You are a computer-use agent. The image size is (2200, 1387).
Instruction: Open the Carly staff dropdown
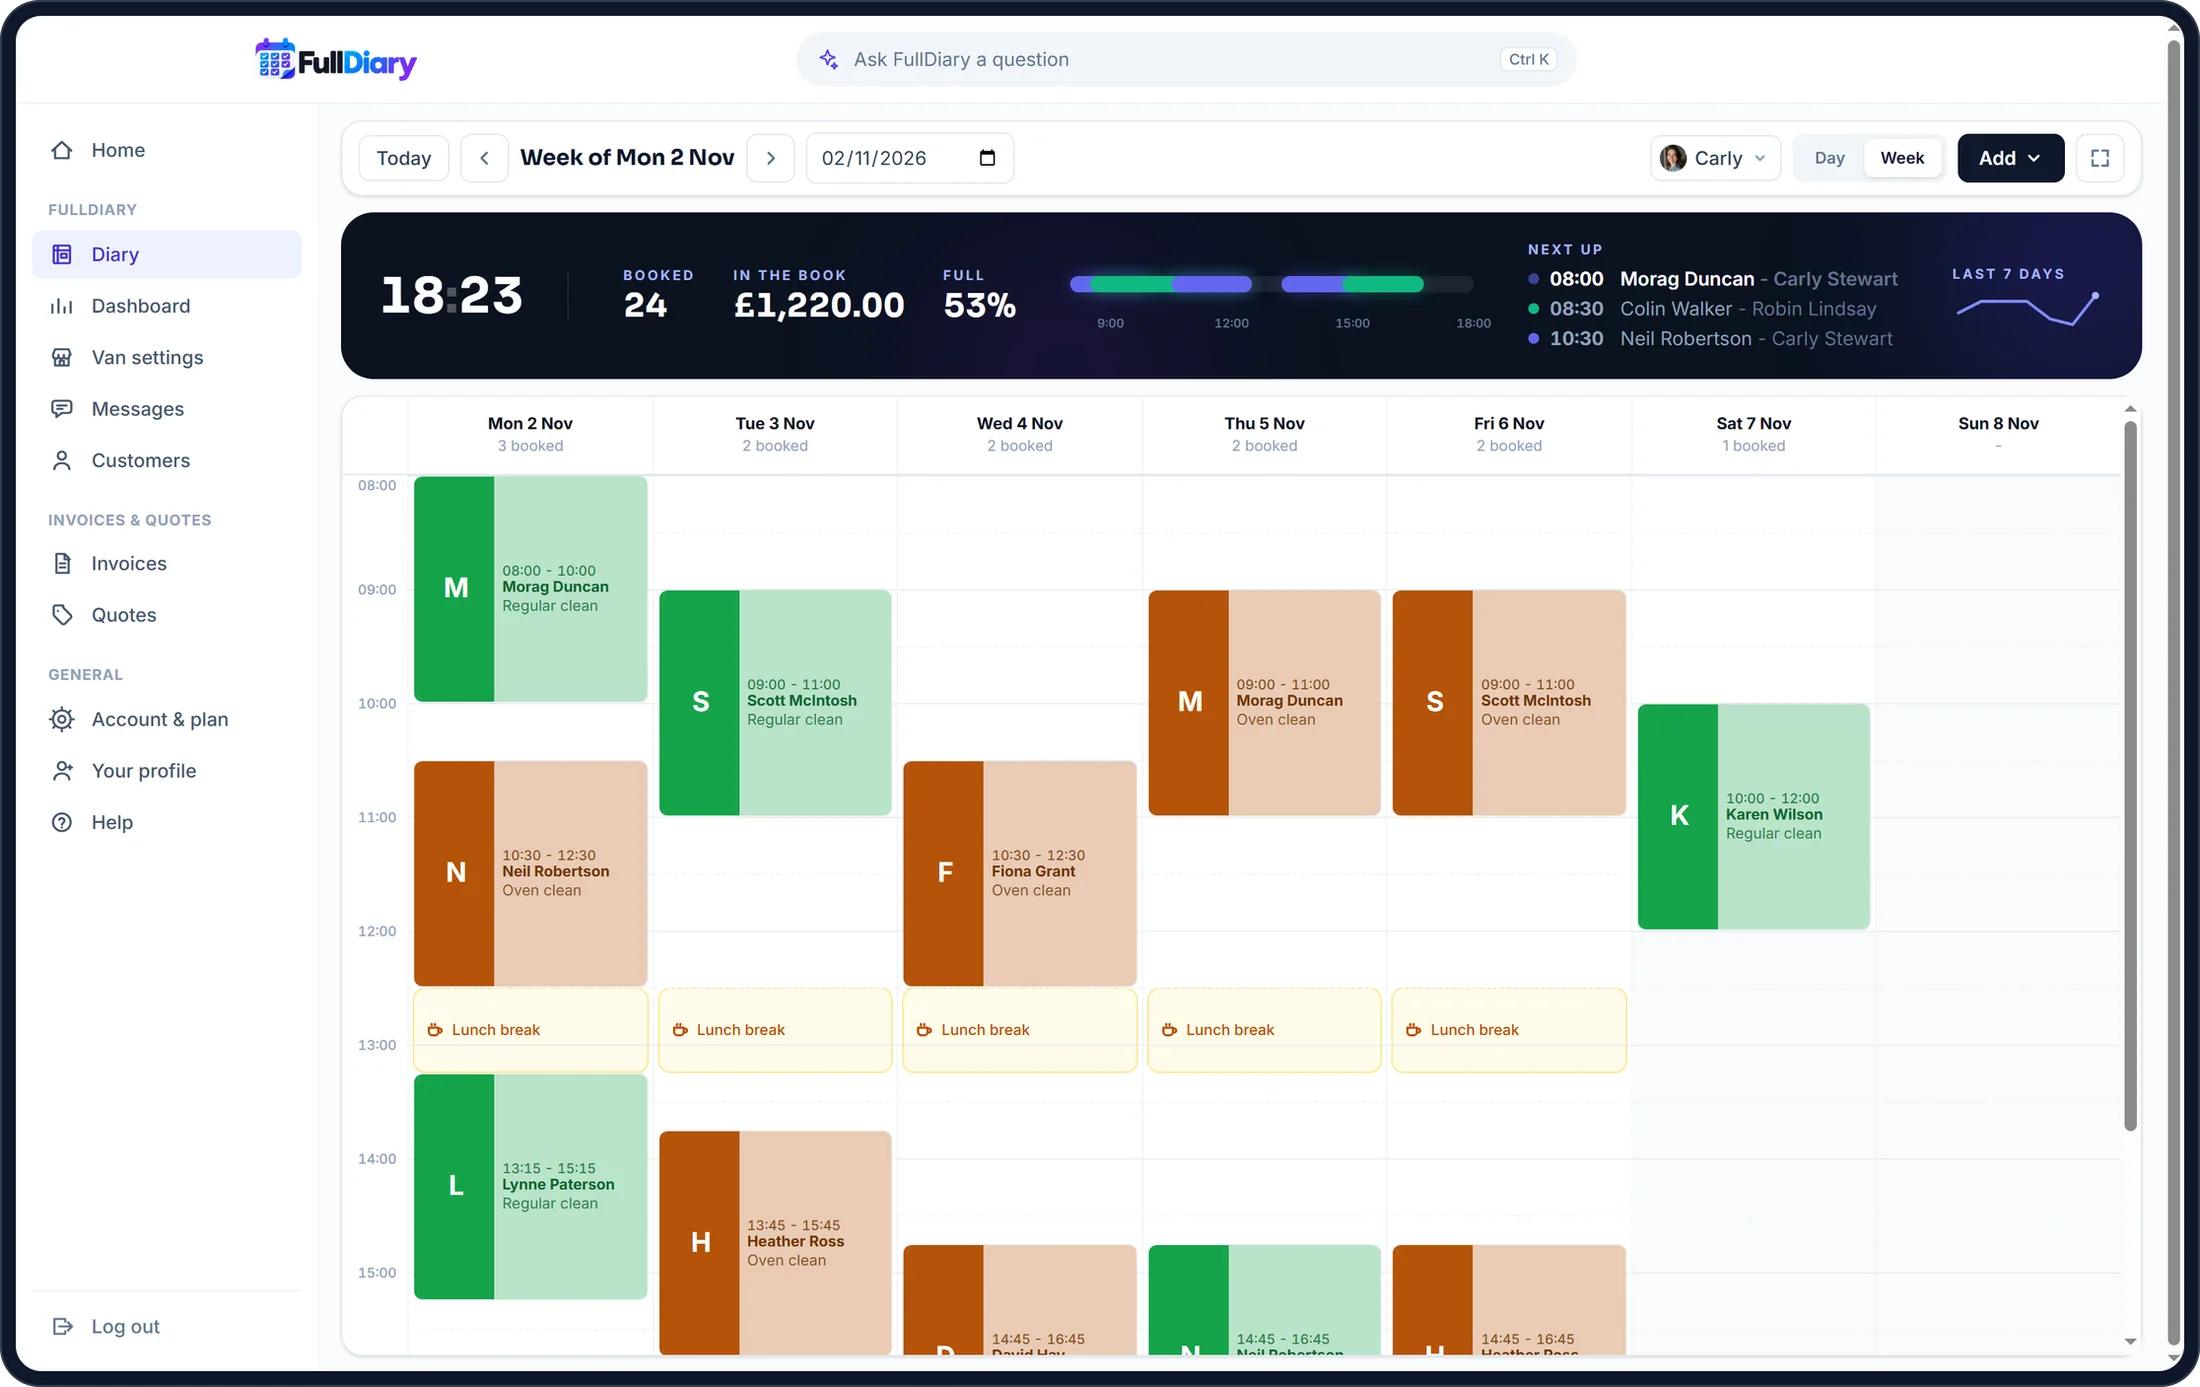(1715, 158)
